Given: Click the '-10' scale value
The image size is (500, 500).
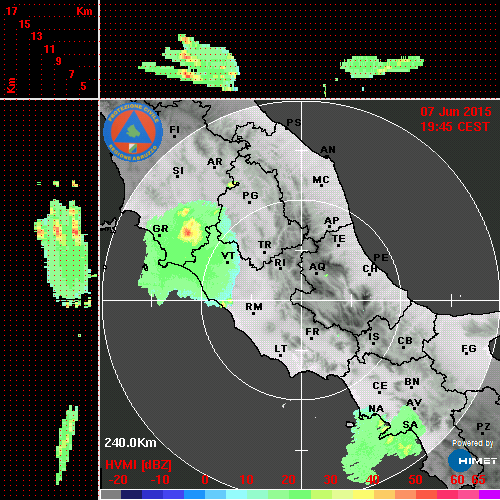Looking at the screenshot, I should coord(160,480).
